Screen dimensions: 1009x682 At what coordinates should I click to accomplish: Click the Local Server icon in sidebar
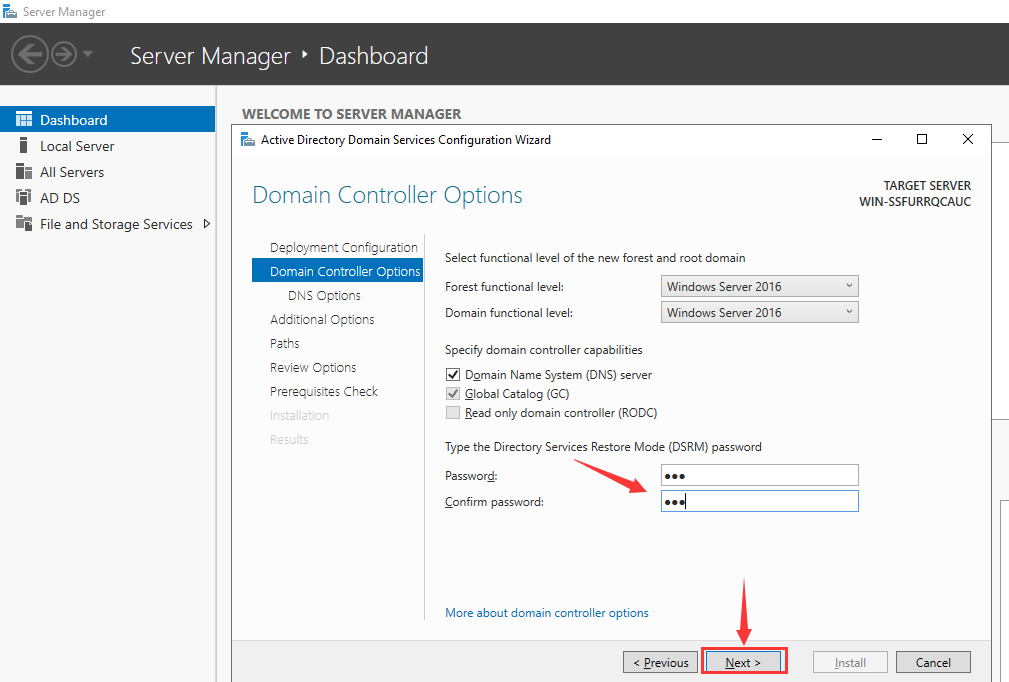[x=24, y=146]
